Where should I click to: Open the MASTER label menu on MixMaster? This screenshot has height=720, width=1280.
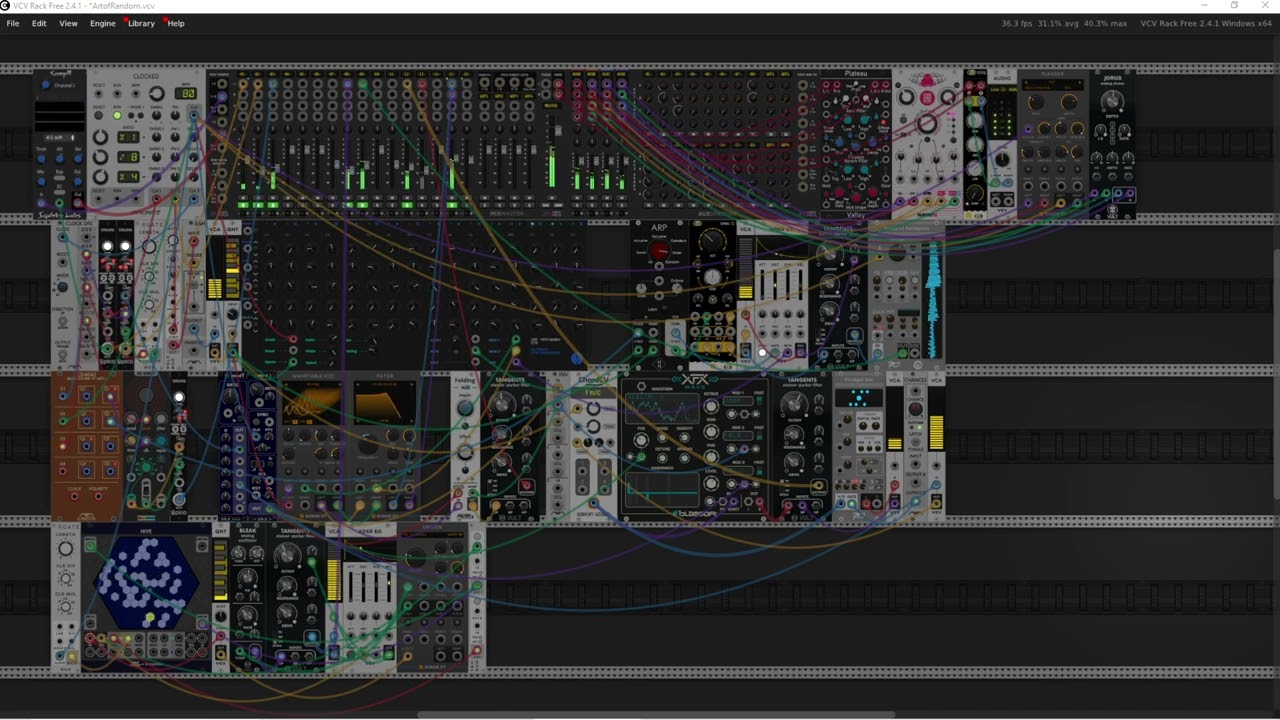pyautogui.click(x=552, y=106)
